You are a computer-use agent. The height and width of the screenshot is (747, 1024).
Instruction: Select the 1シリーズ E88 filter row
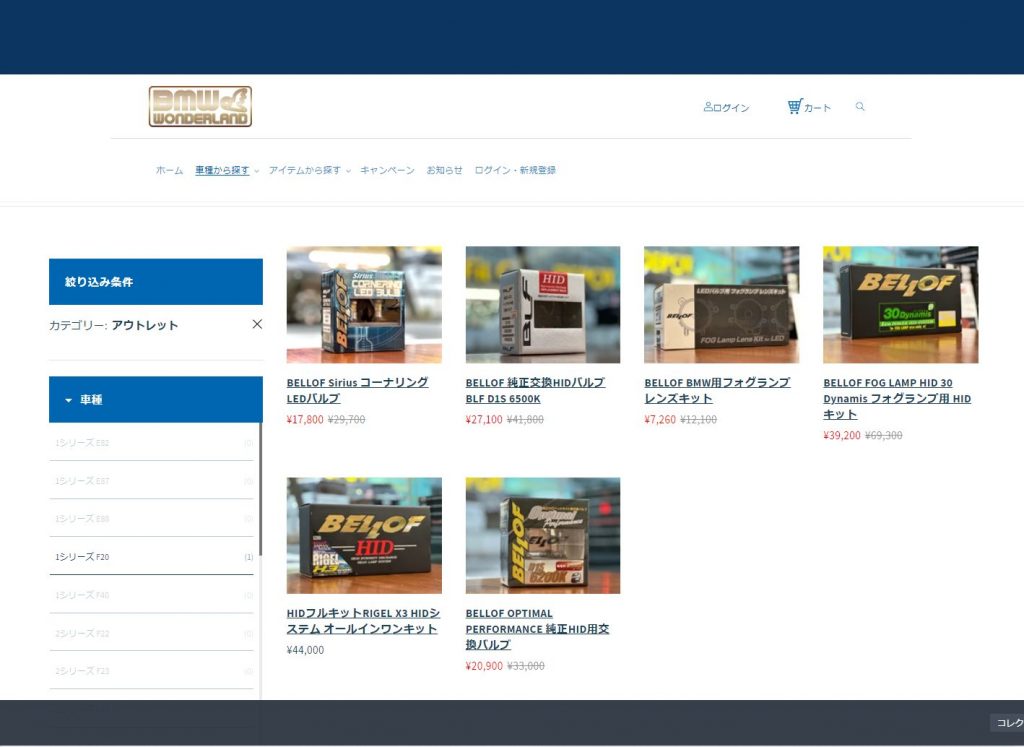coord(152,518)
